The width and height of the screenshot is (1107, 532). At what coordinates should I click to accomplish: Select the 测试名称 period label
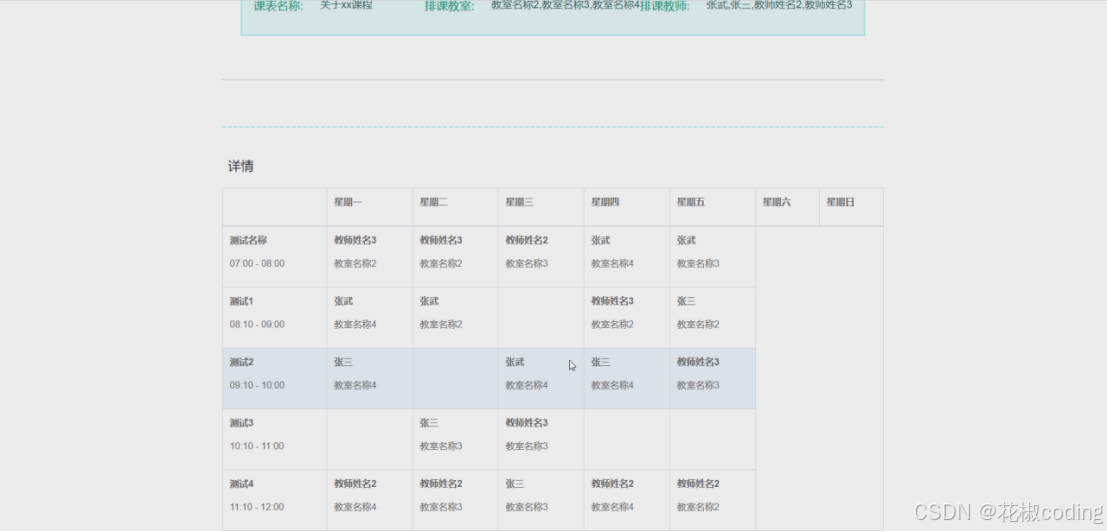click(x=248, y=241)
